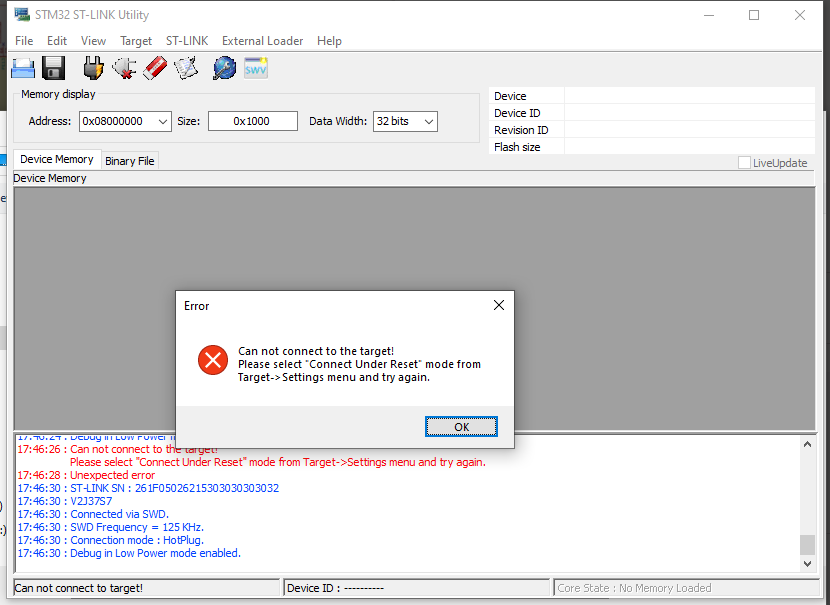Open Program and verify toolbar icon
Screen dimensions: 830x605
pyautogui.click(x=186, y=68)
